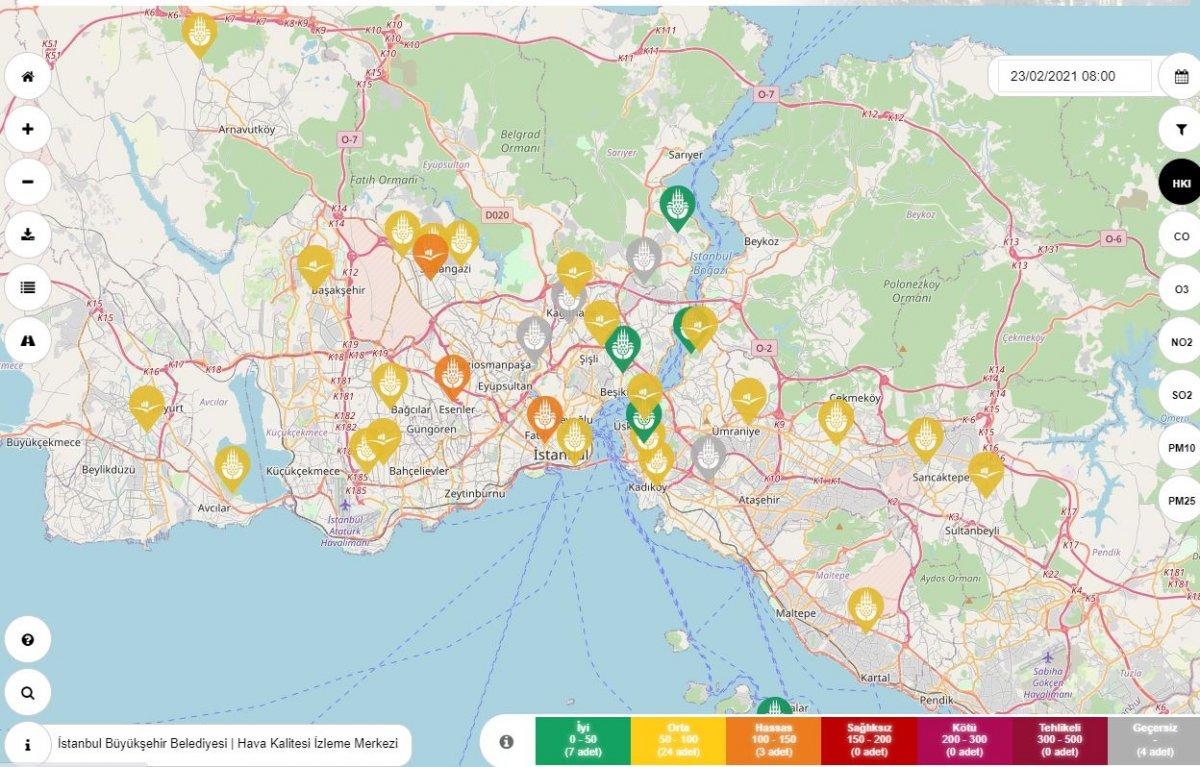Zoom out using the minus icon

pyautogui.click(x=28, y=181)
